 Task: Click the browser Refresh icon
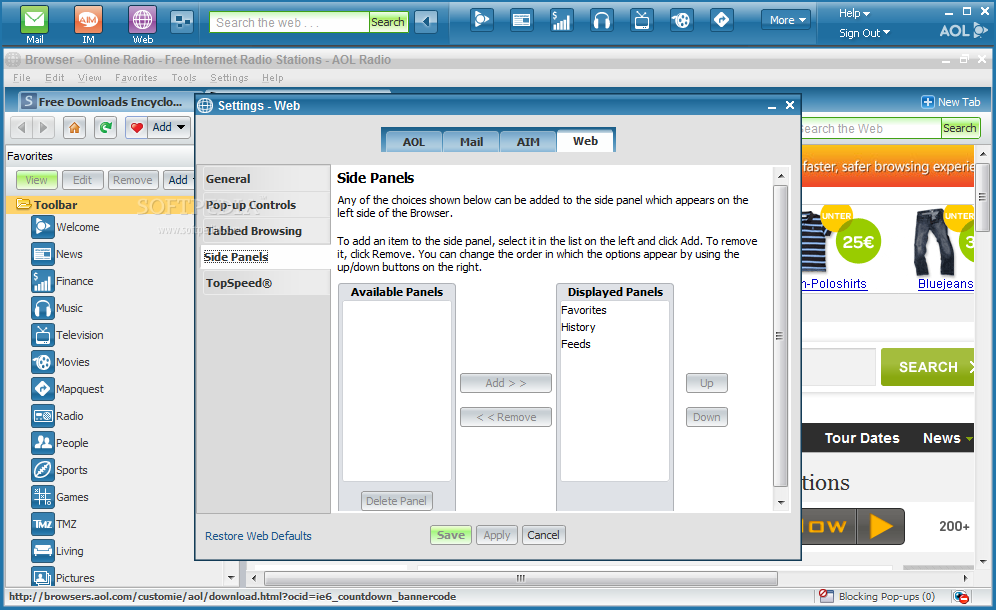105,128
